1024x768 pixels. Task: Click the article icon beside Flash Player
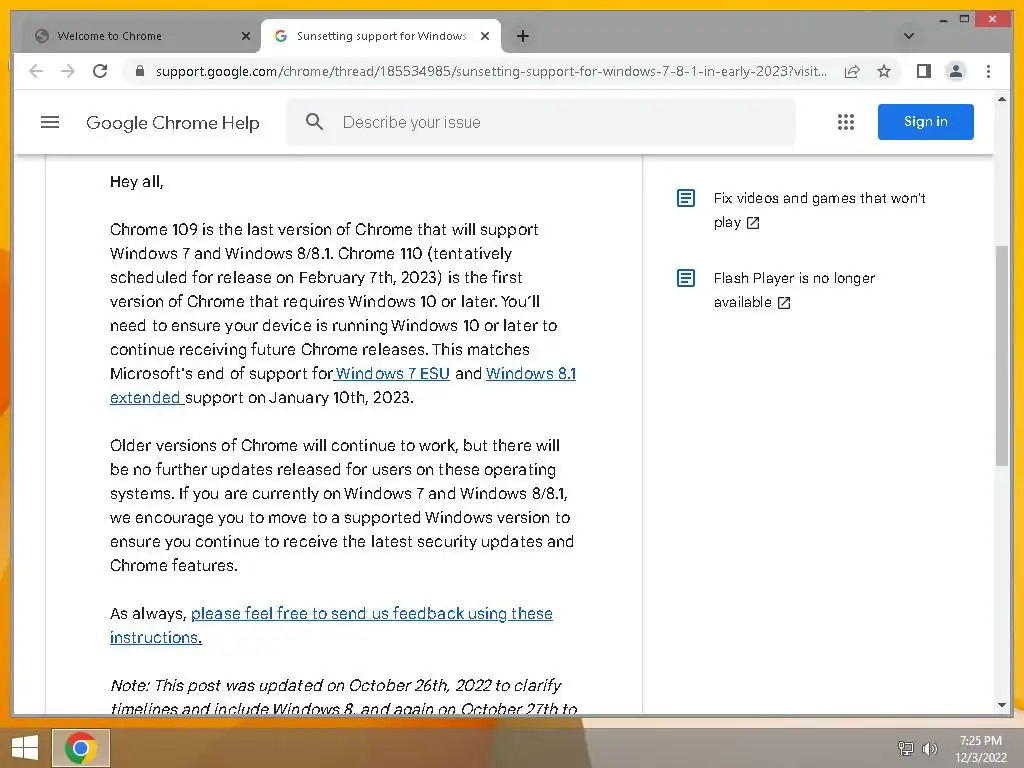(x=686, y=278)
